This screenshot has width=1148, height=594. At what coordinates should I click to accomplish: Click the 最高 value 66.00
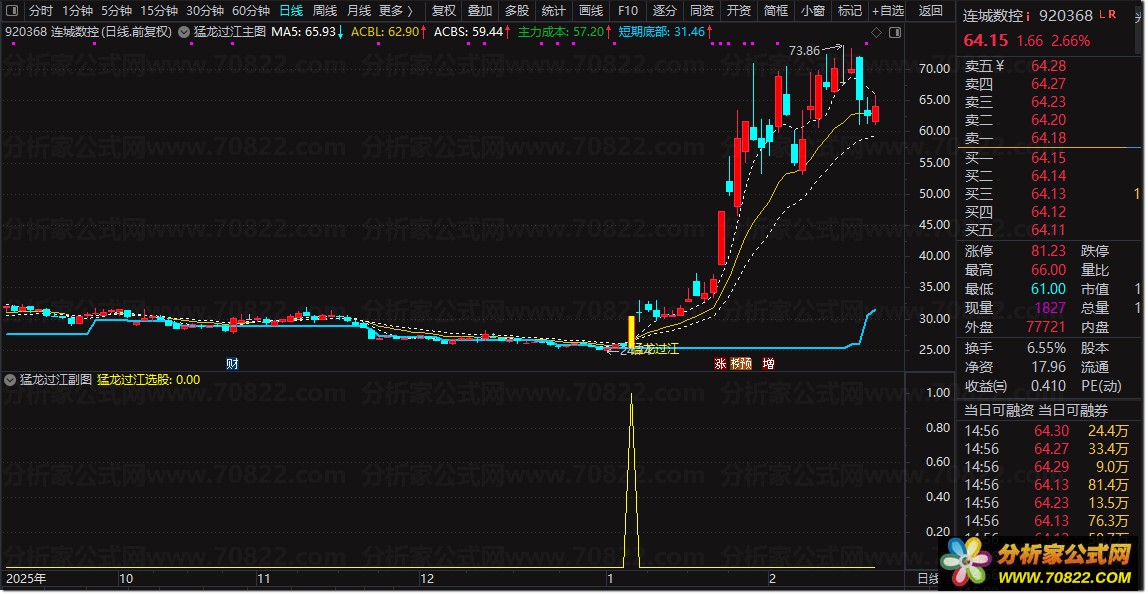point(1048,270)
